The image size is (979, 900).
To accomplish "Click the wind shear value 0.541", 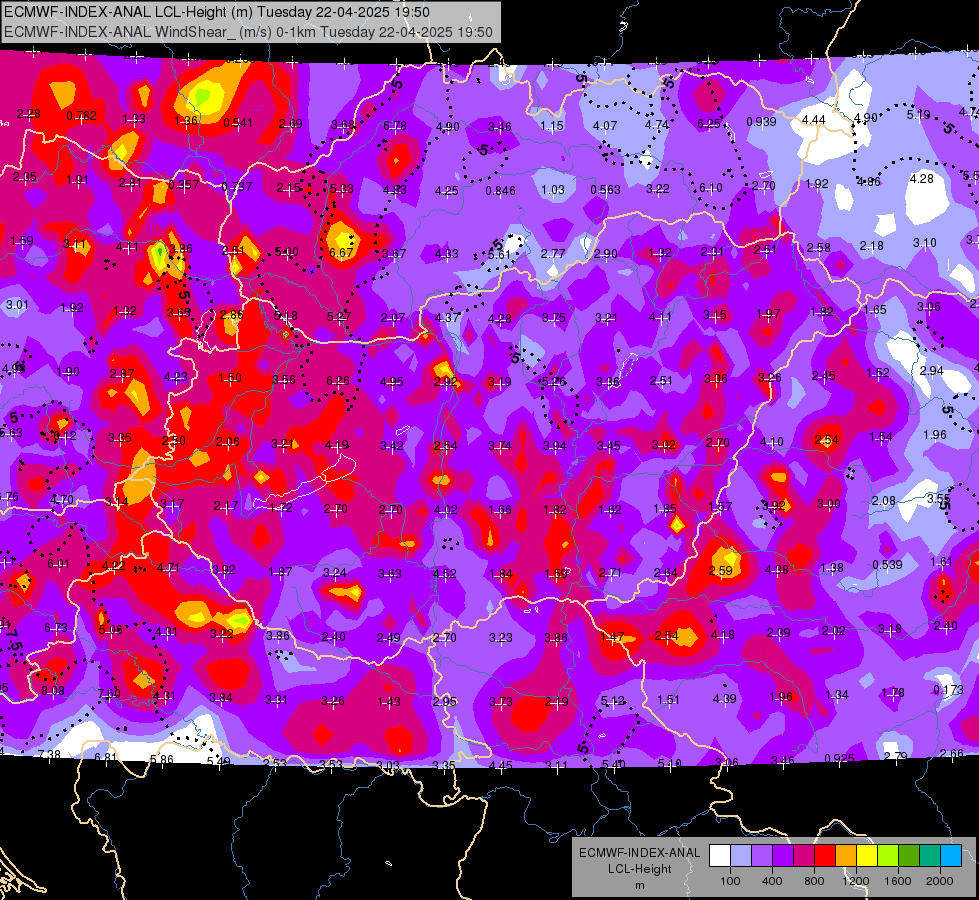I will pos(238,122).
